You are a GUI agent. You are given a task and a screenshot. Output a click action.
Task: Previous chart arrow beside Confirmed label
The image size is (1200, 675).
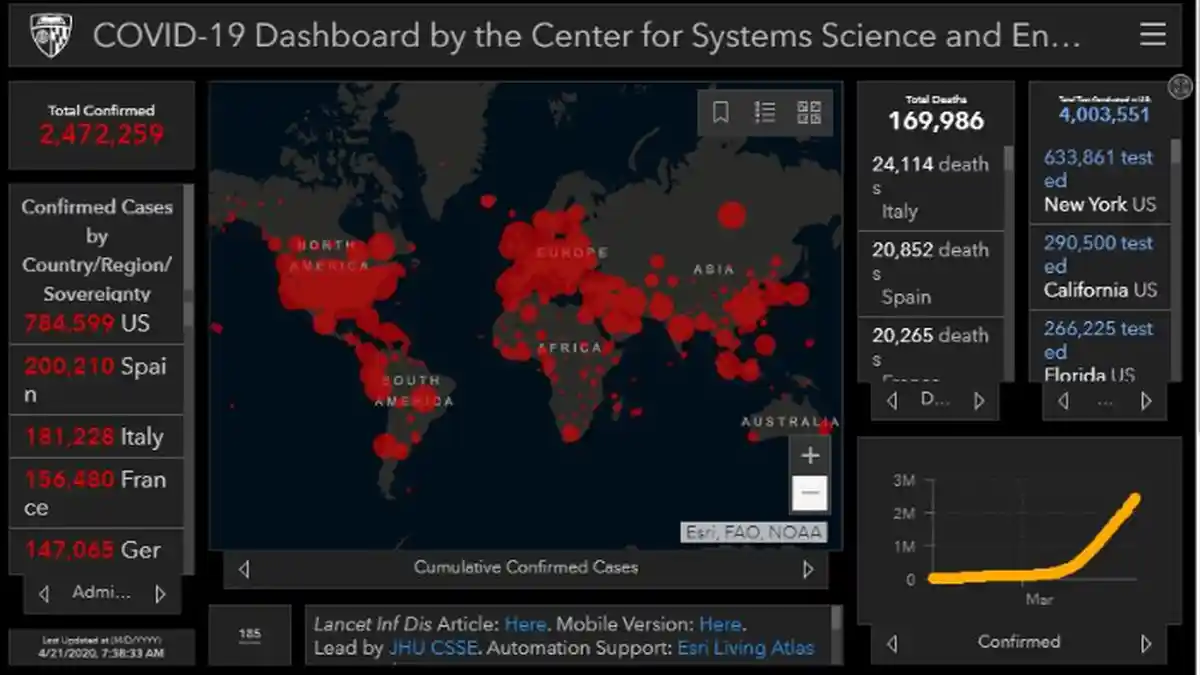(x=892, y=643)
